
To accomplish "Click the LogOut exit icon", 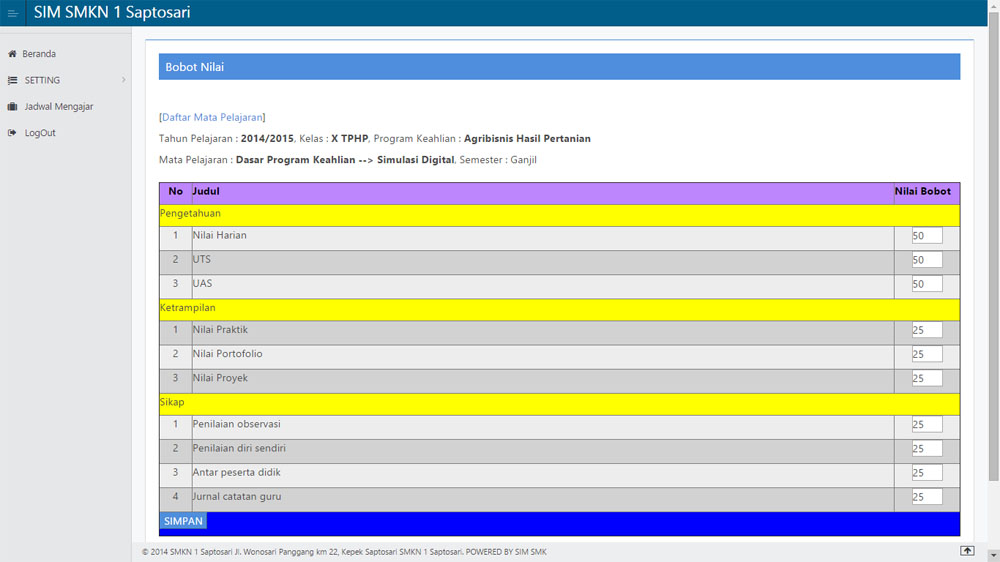I will click(x=12, y=133).
